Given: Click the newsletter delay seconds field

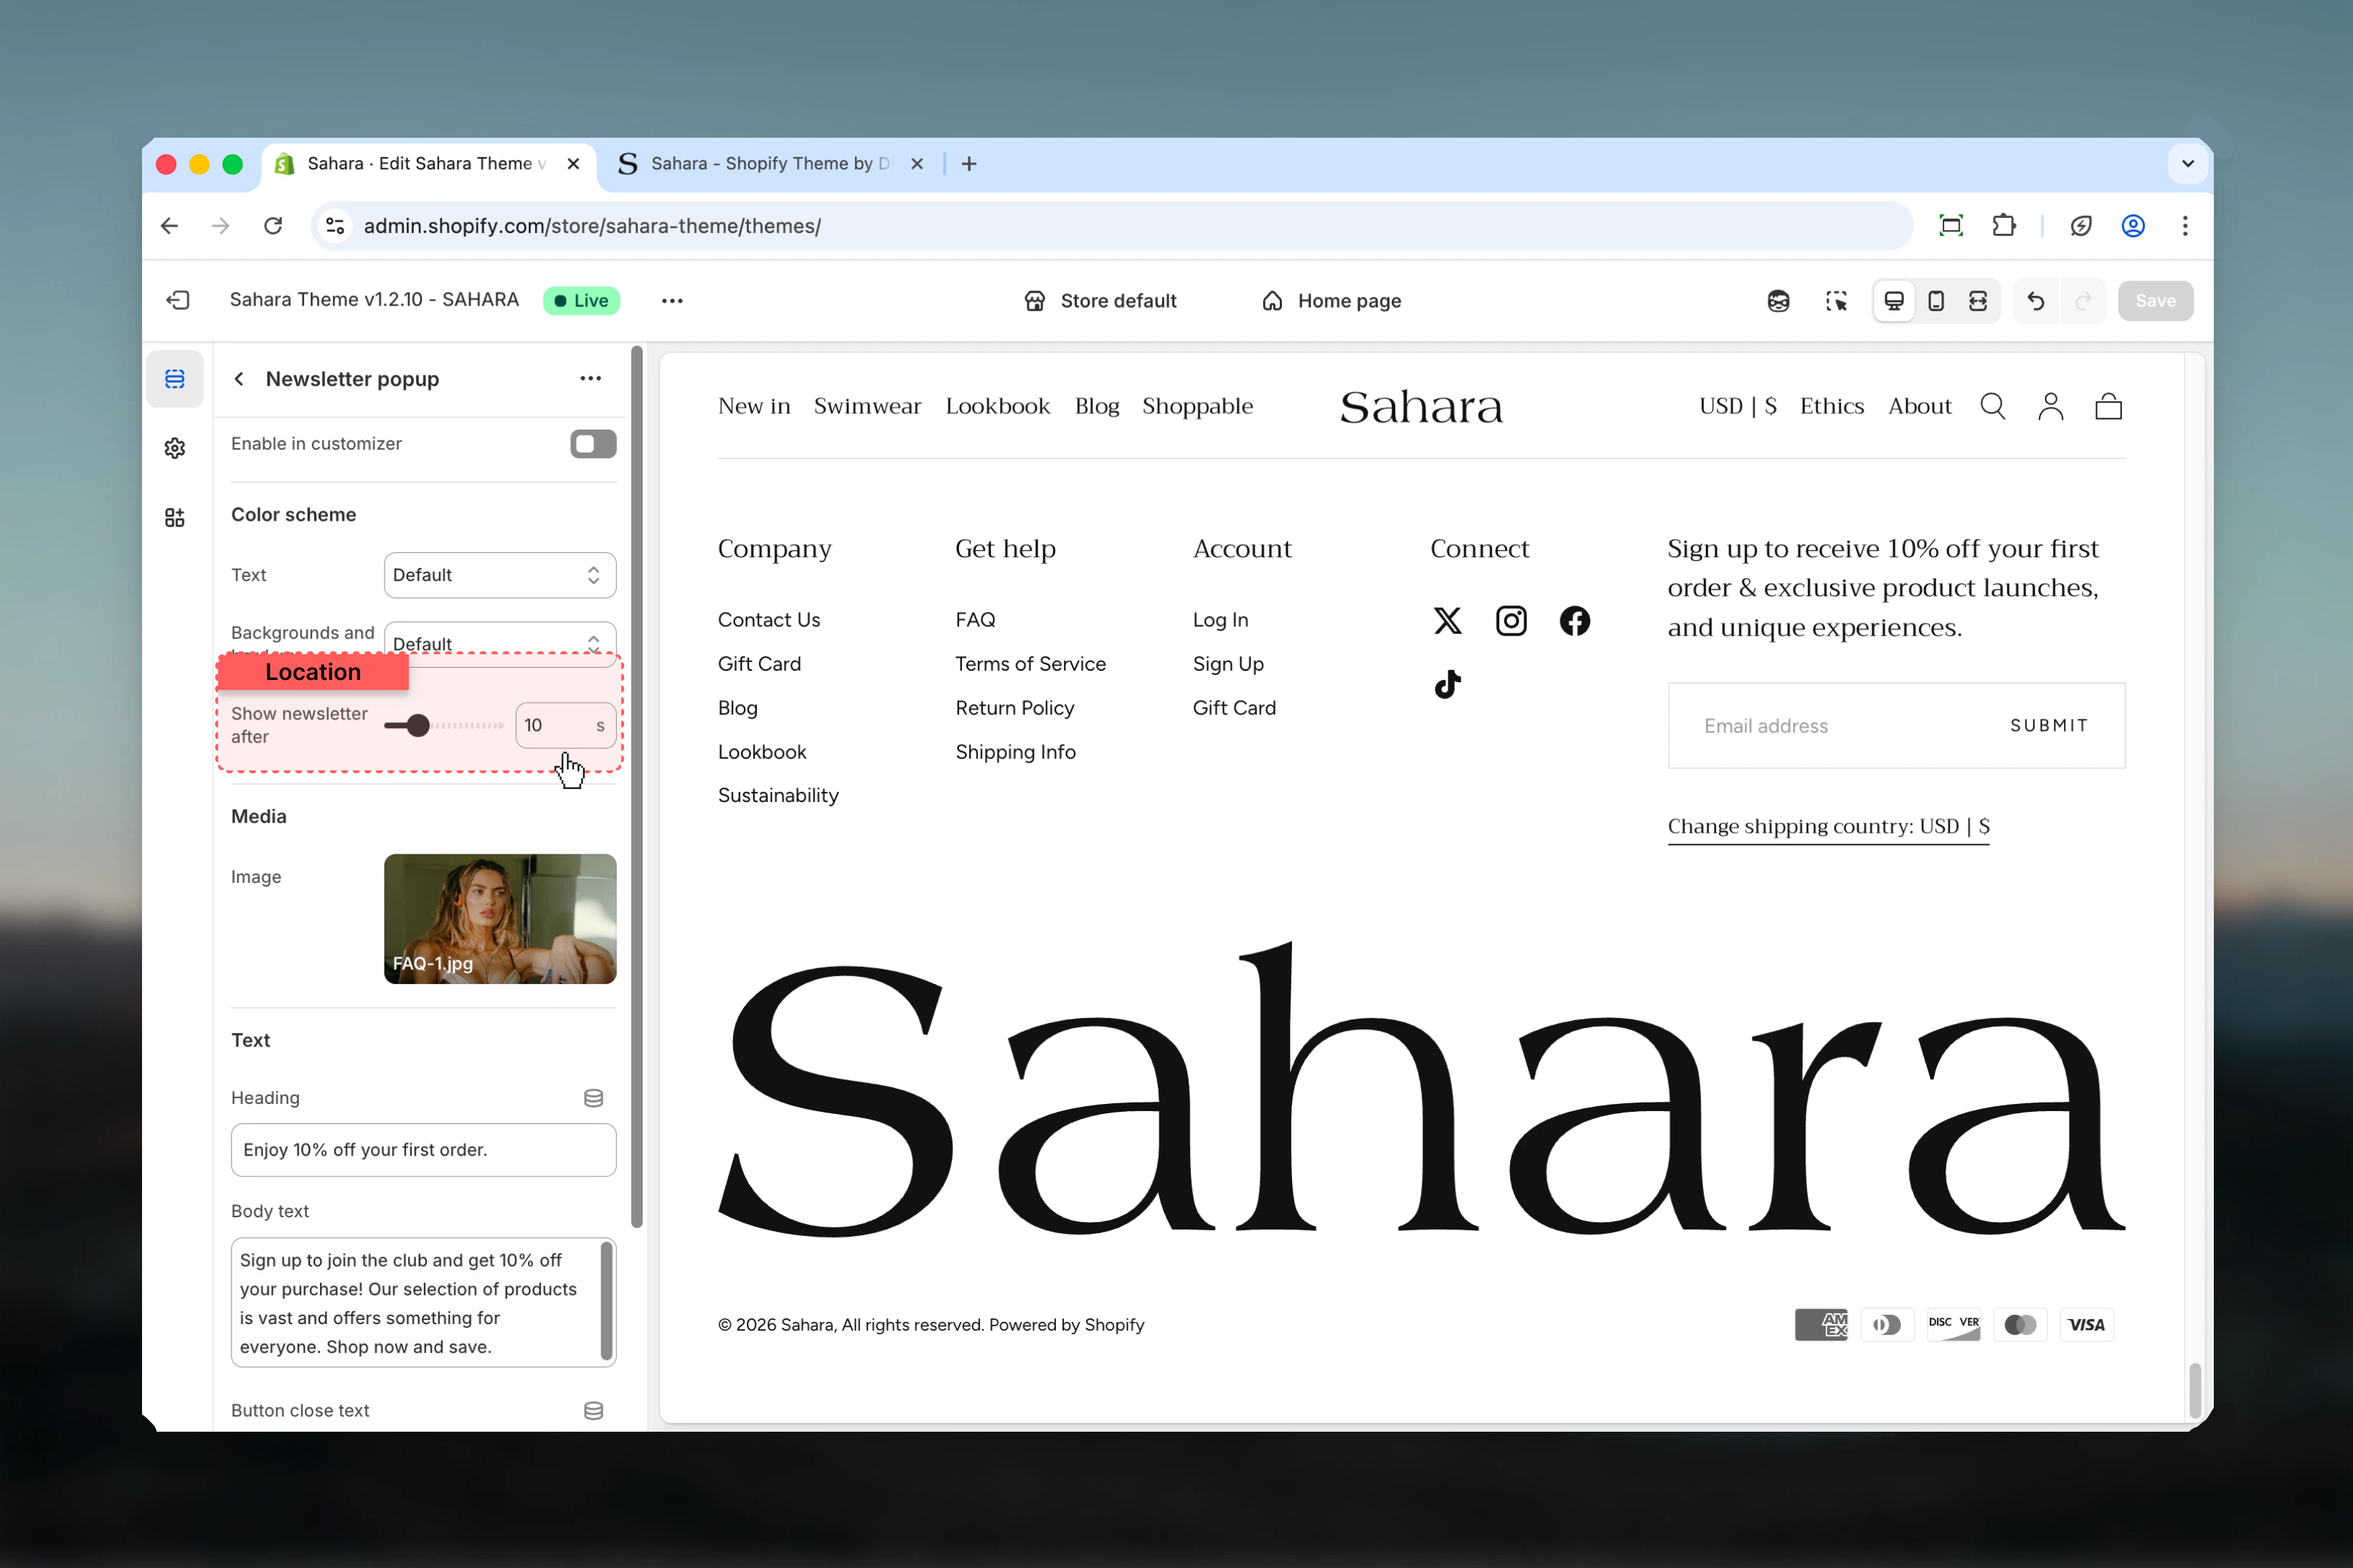Looking at the screenshot, I should [565, 726].
